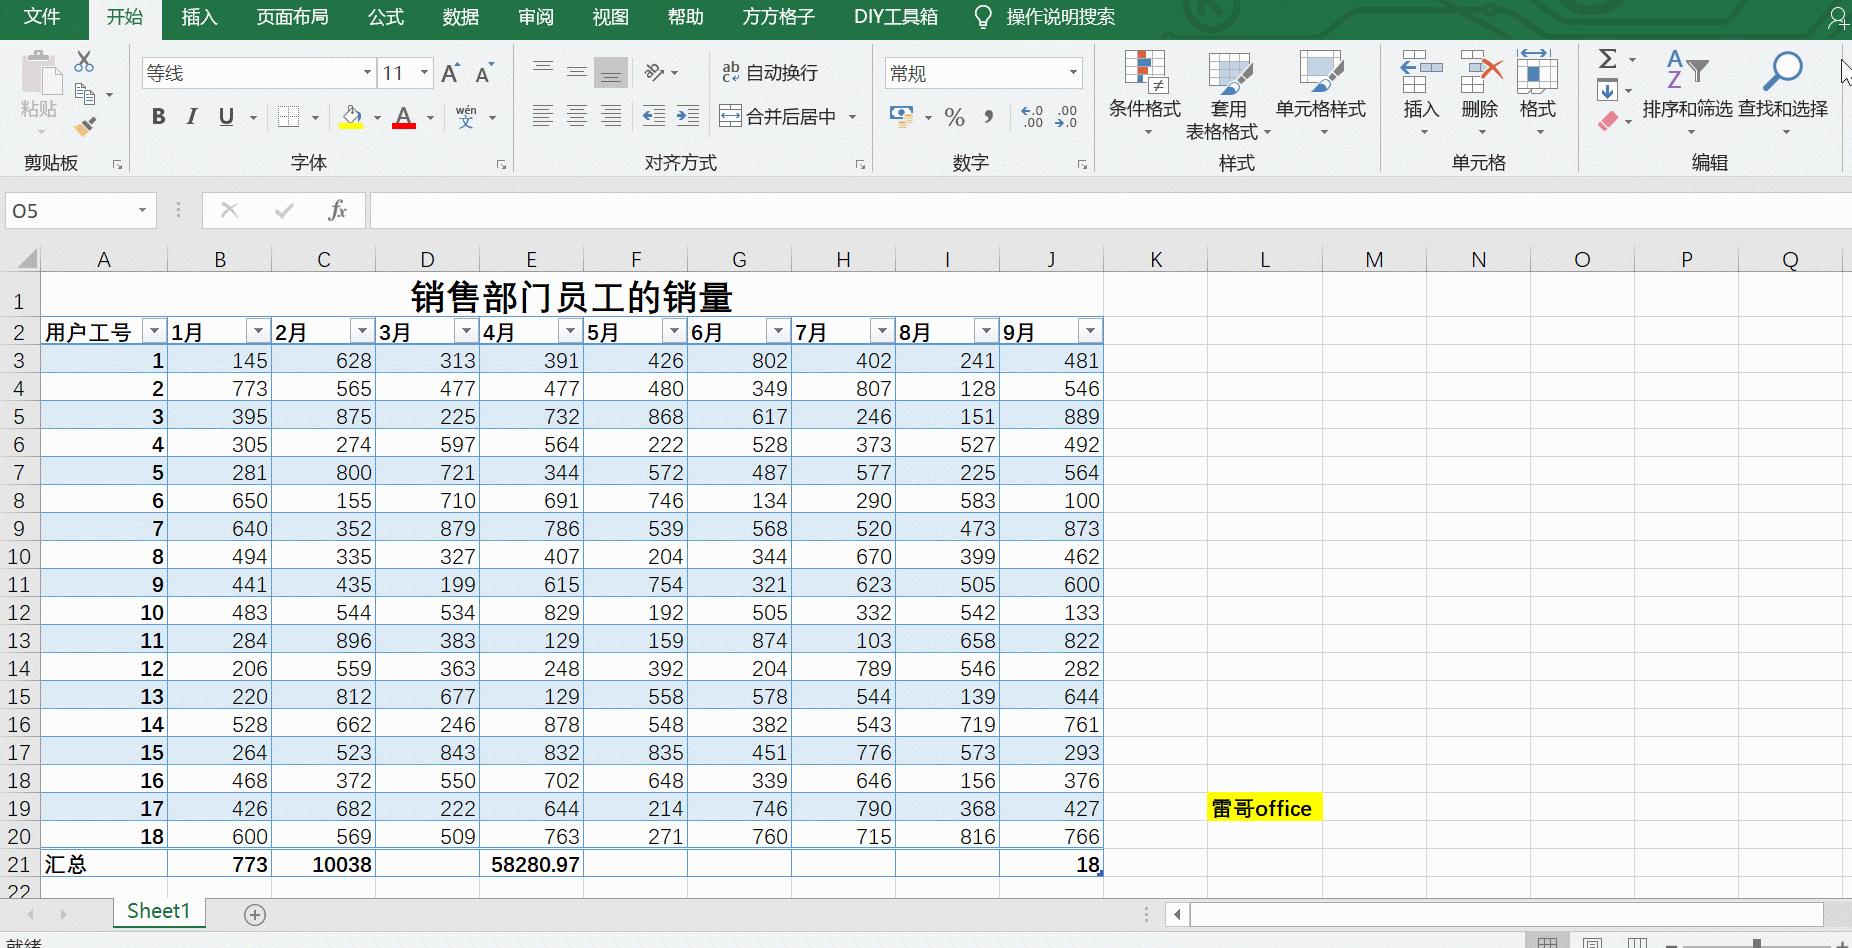Toggle Bold formatting
Image resolution: width=1852 pixels, height=948 pixels.
coord(158,117)
